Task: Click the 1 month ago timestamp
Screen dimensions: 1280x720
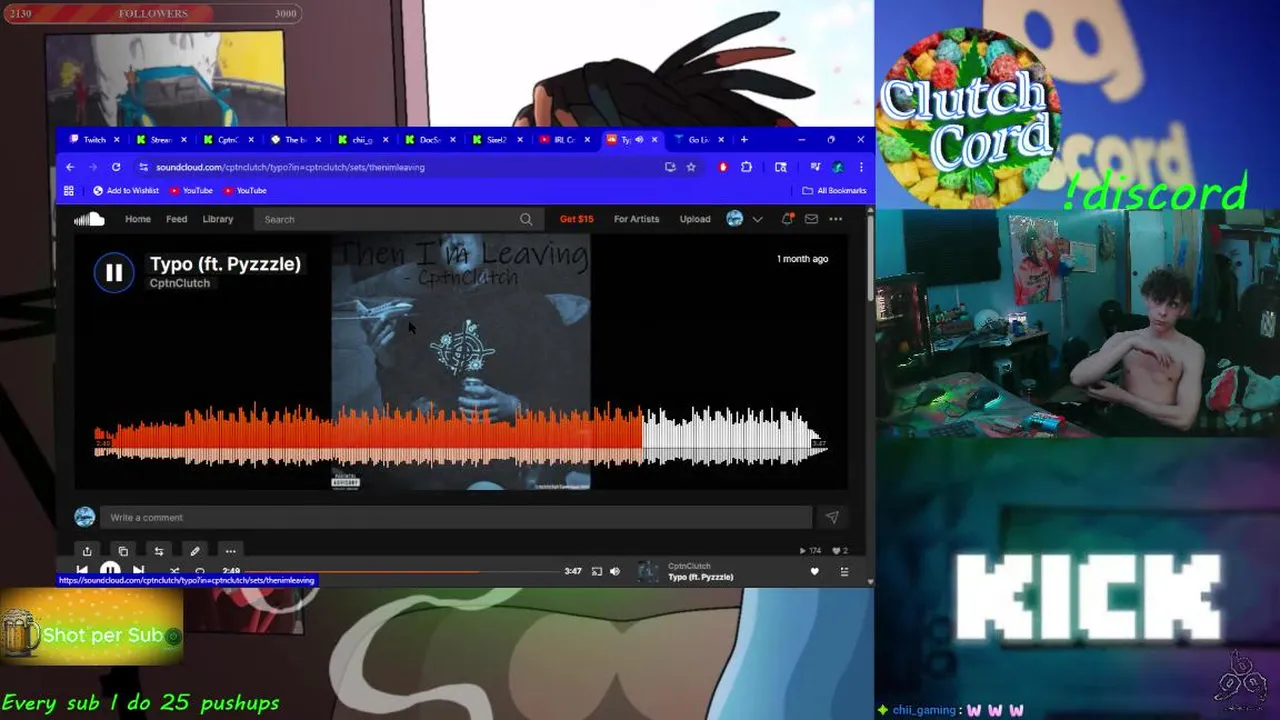Action: pyautogui.click(x=802, y=259)
